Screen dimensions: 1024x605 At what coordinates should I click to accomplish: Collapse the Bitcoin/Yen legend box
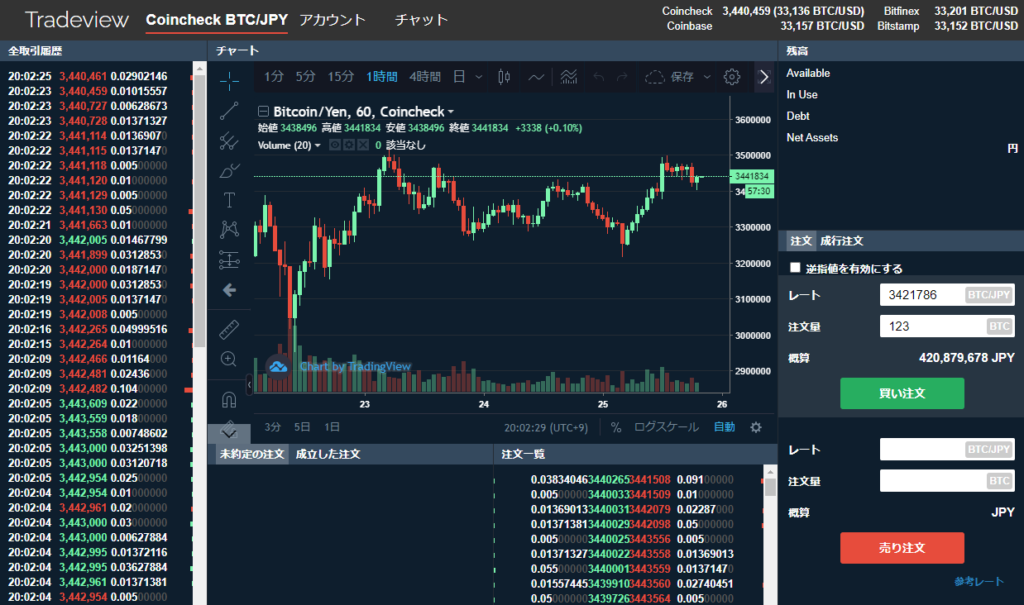263,112
